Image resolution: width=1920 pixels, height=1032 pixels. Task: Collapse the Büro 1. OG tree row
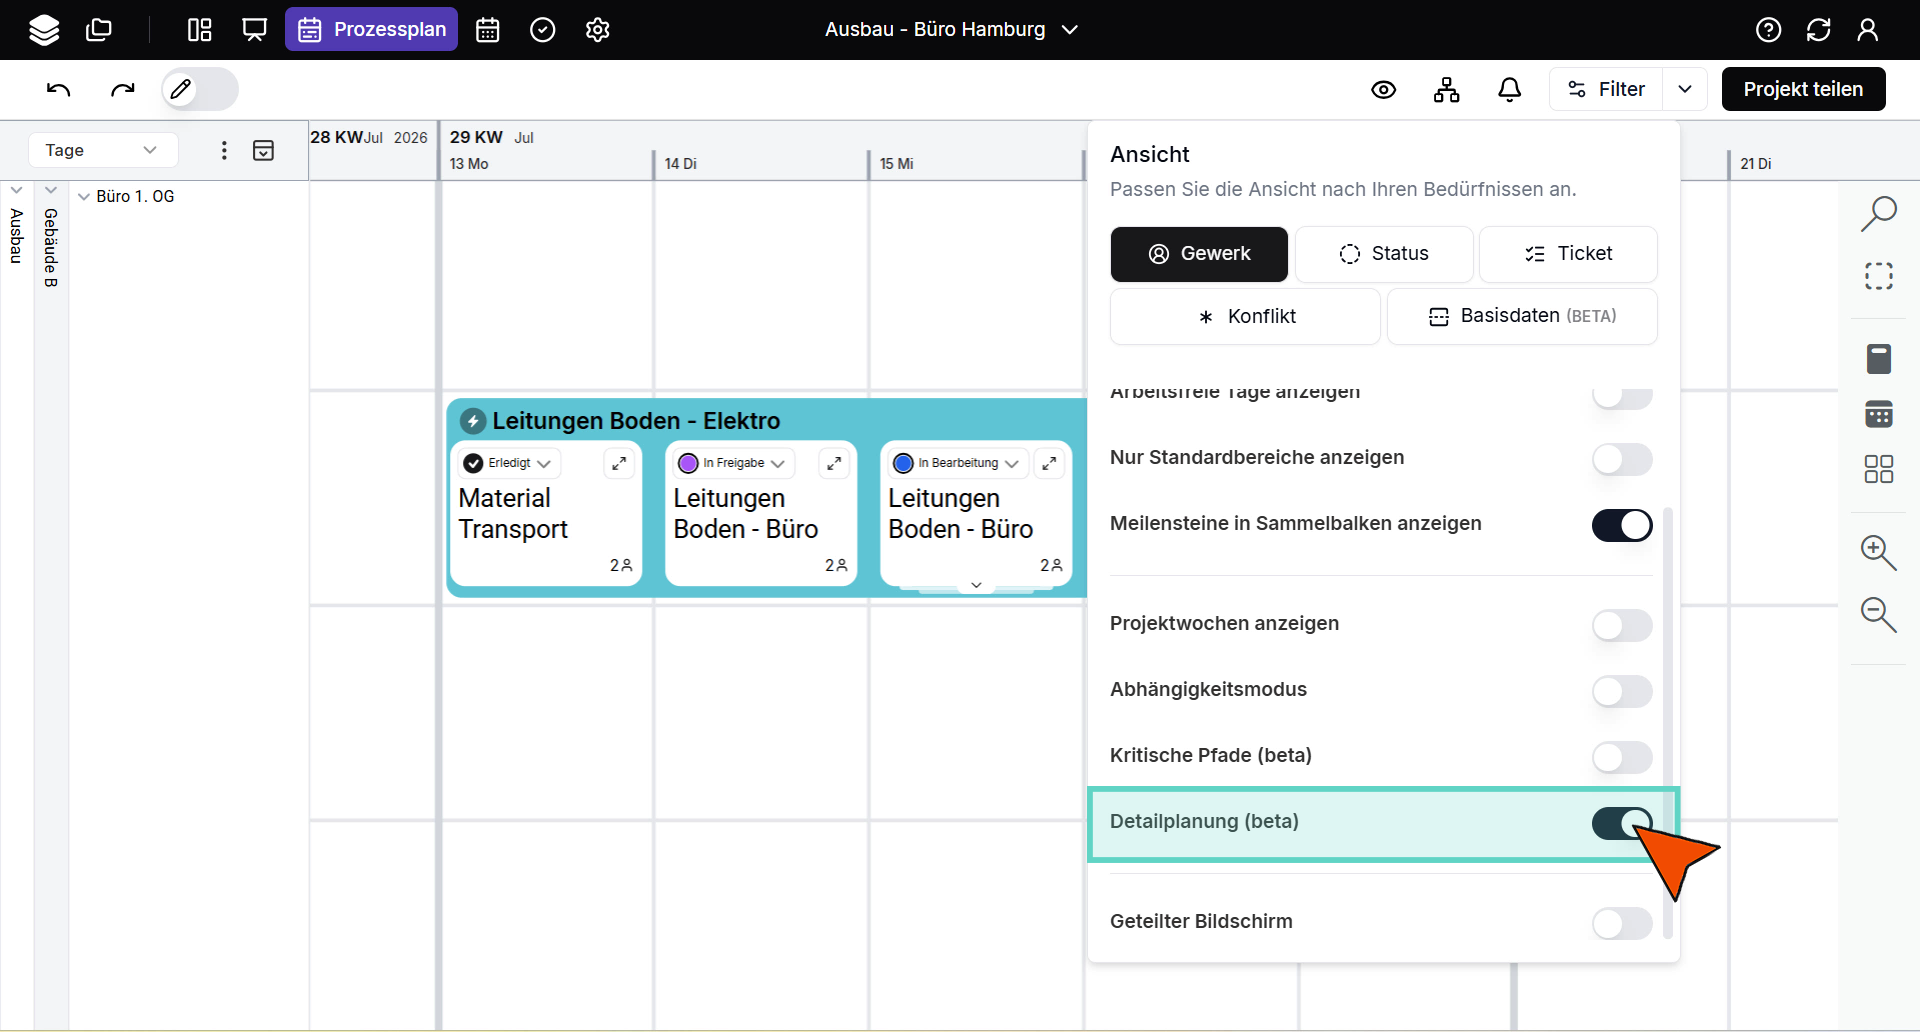[84, 197]
